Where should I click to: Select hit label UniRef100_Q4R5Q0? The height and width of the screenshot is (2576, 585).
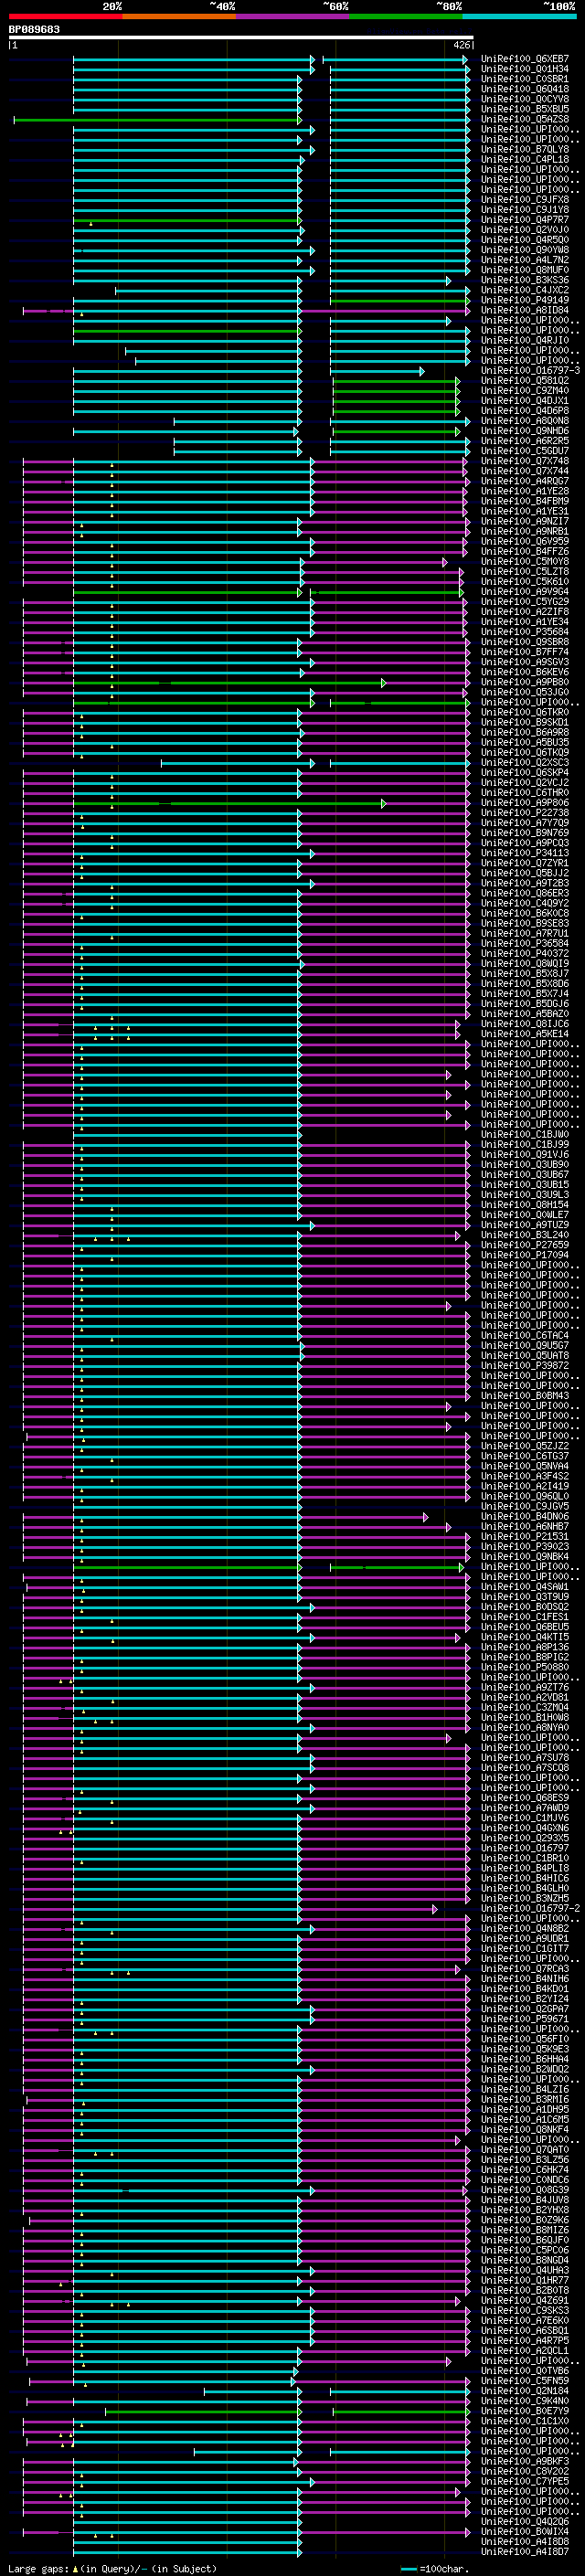pos(524,240)
